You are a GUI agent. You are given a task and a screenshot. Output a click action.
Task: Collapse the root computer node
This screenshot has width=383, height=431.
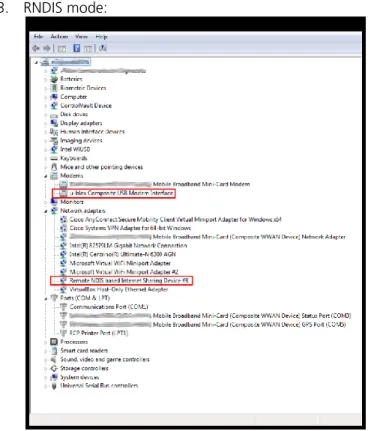coord(36,62)
